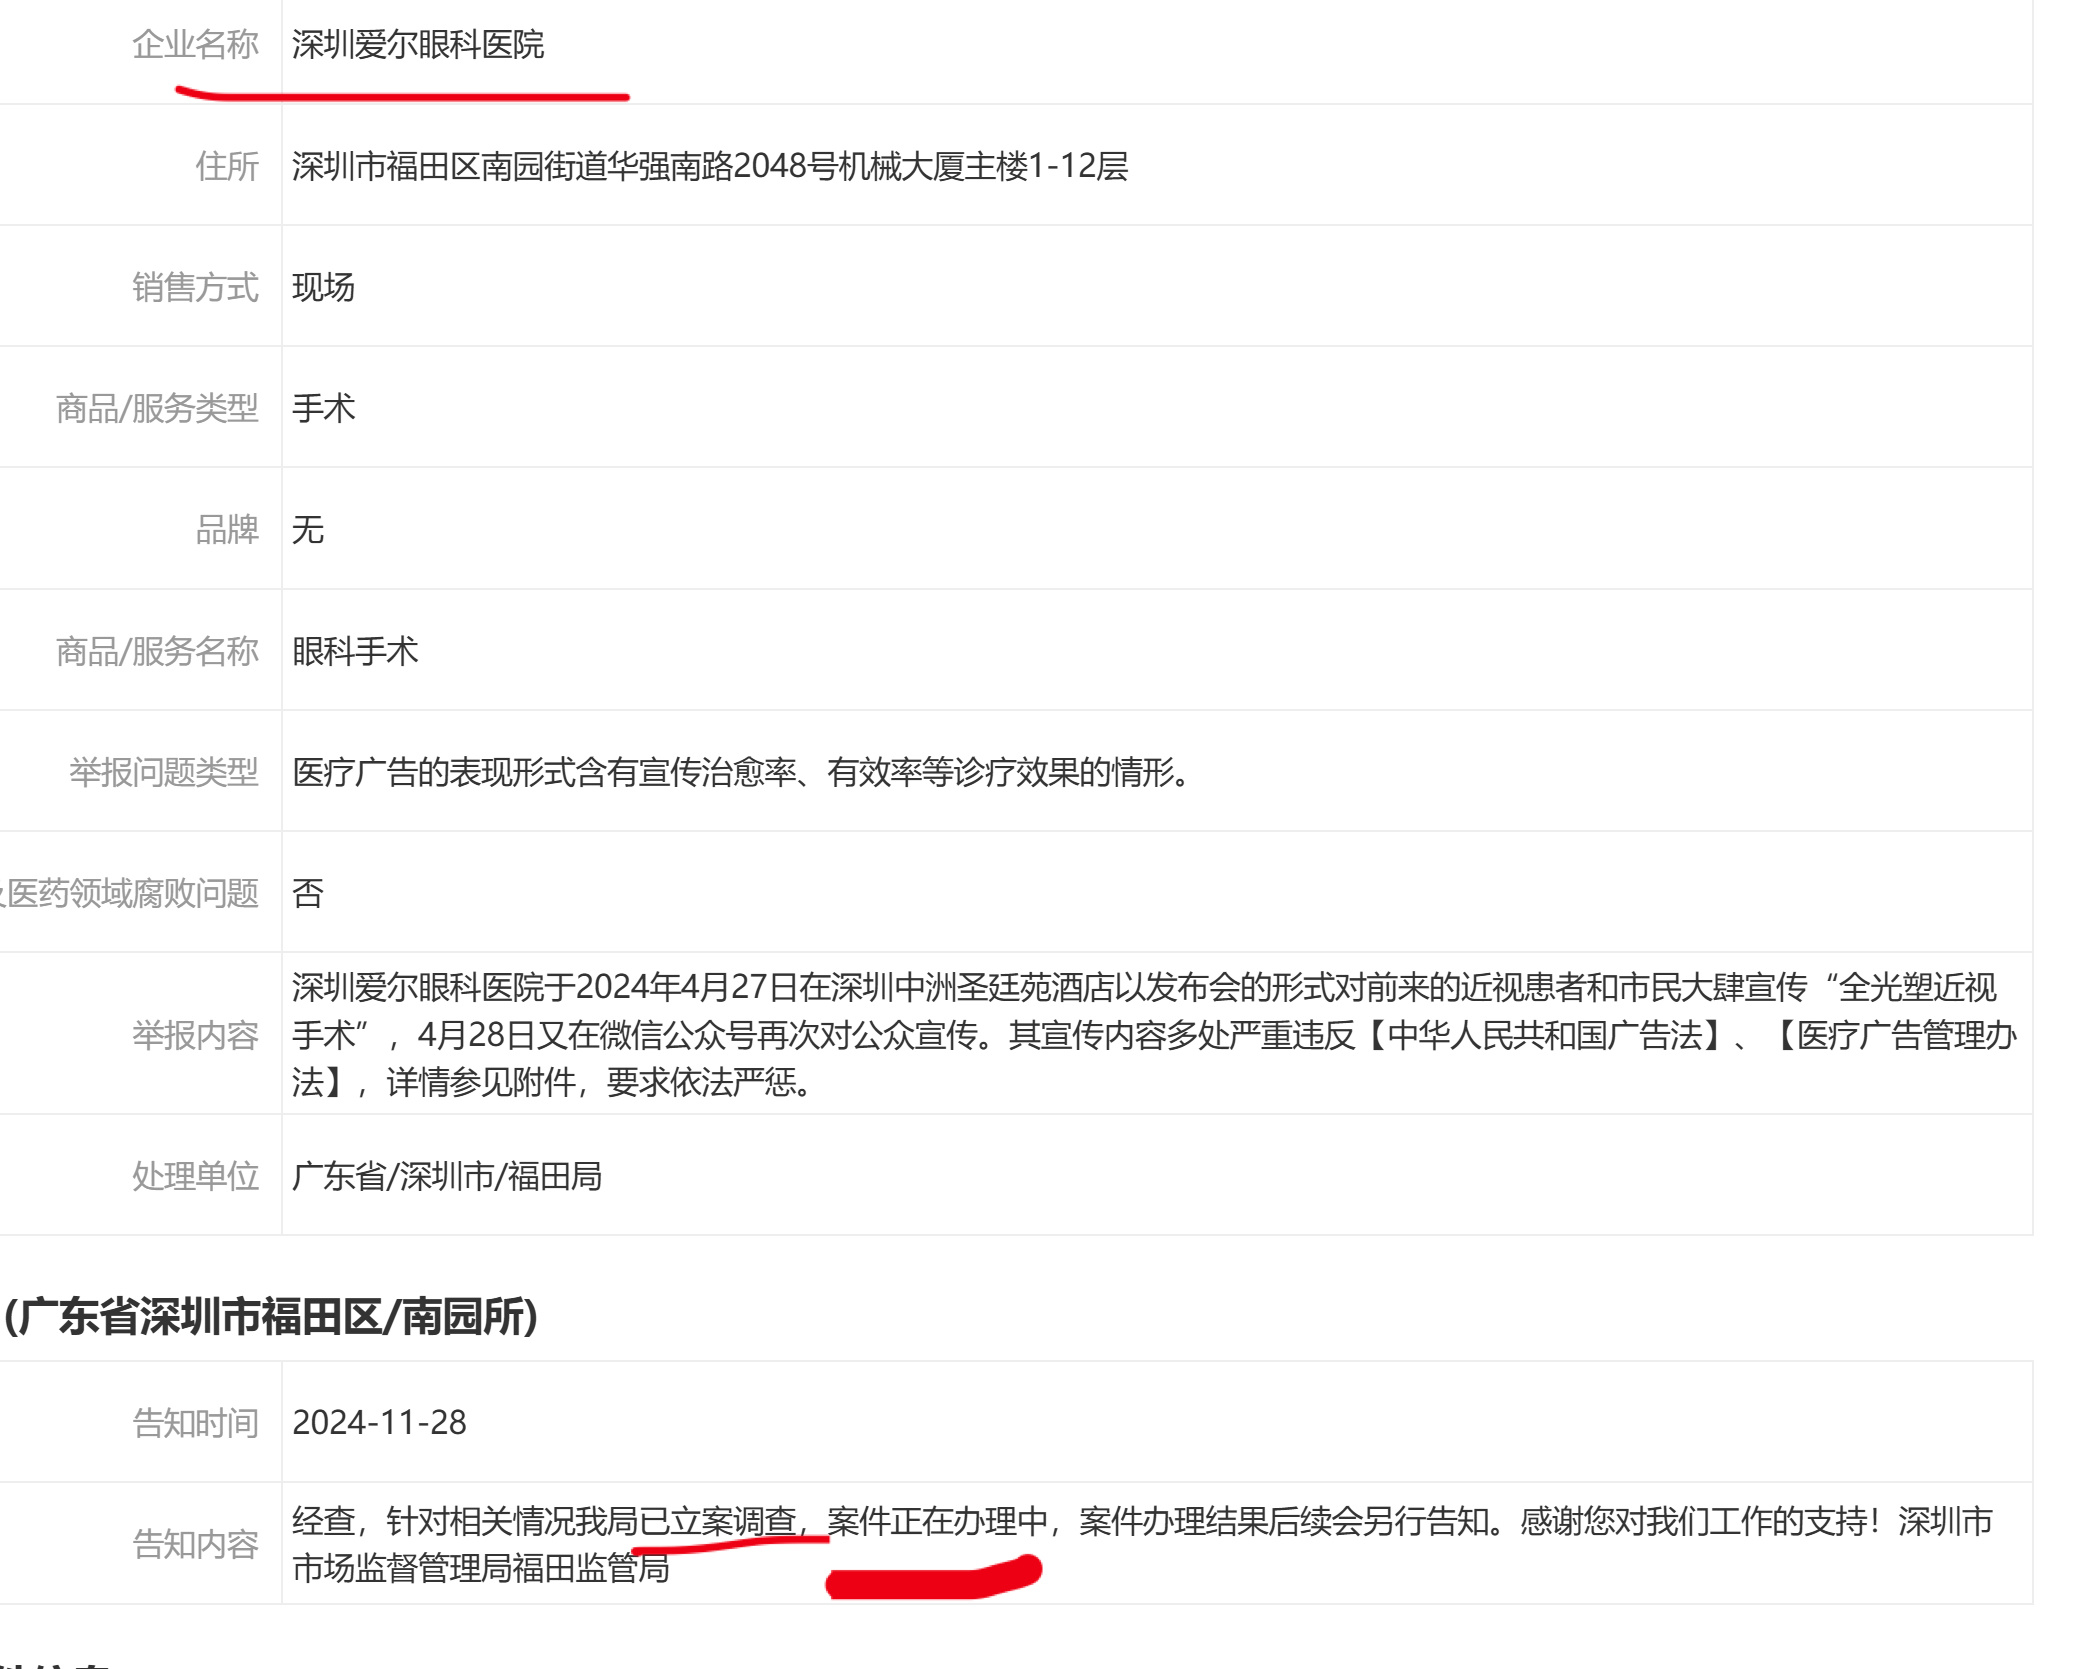
Task: Select the brand value 无
Action: (308, 530)
